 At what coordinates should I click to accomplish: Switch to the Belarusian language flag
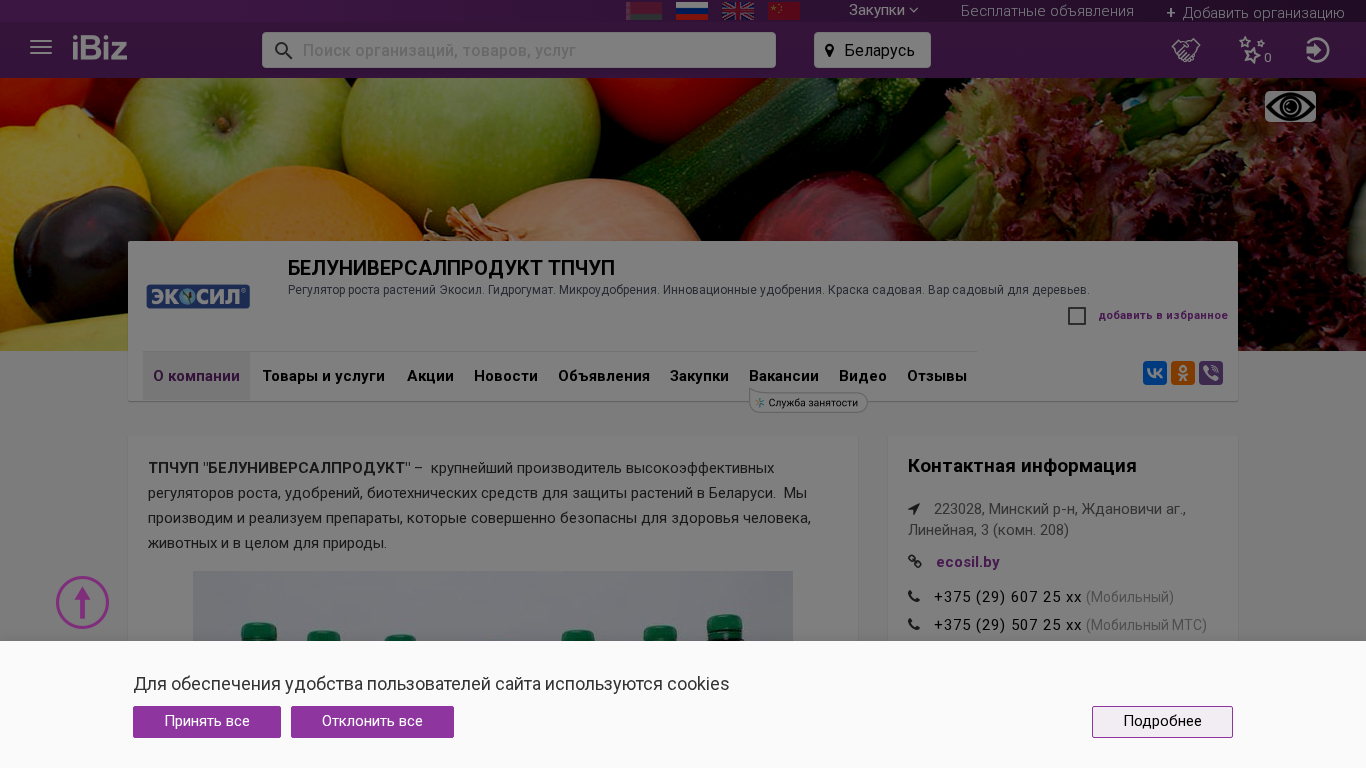644,10
